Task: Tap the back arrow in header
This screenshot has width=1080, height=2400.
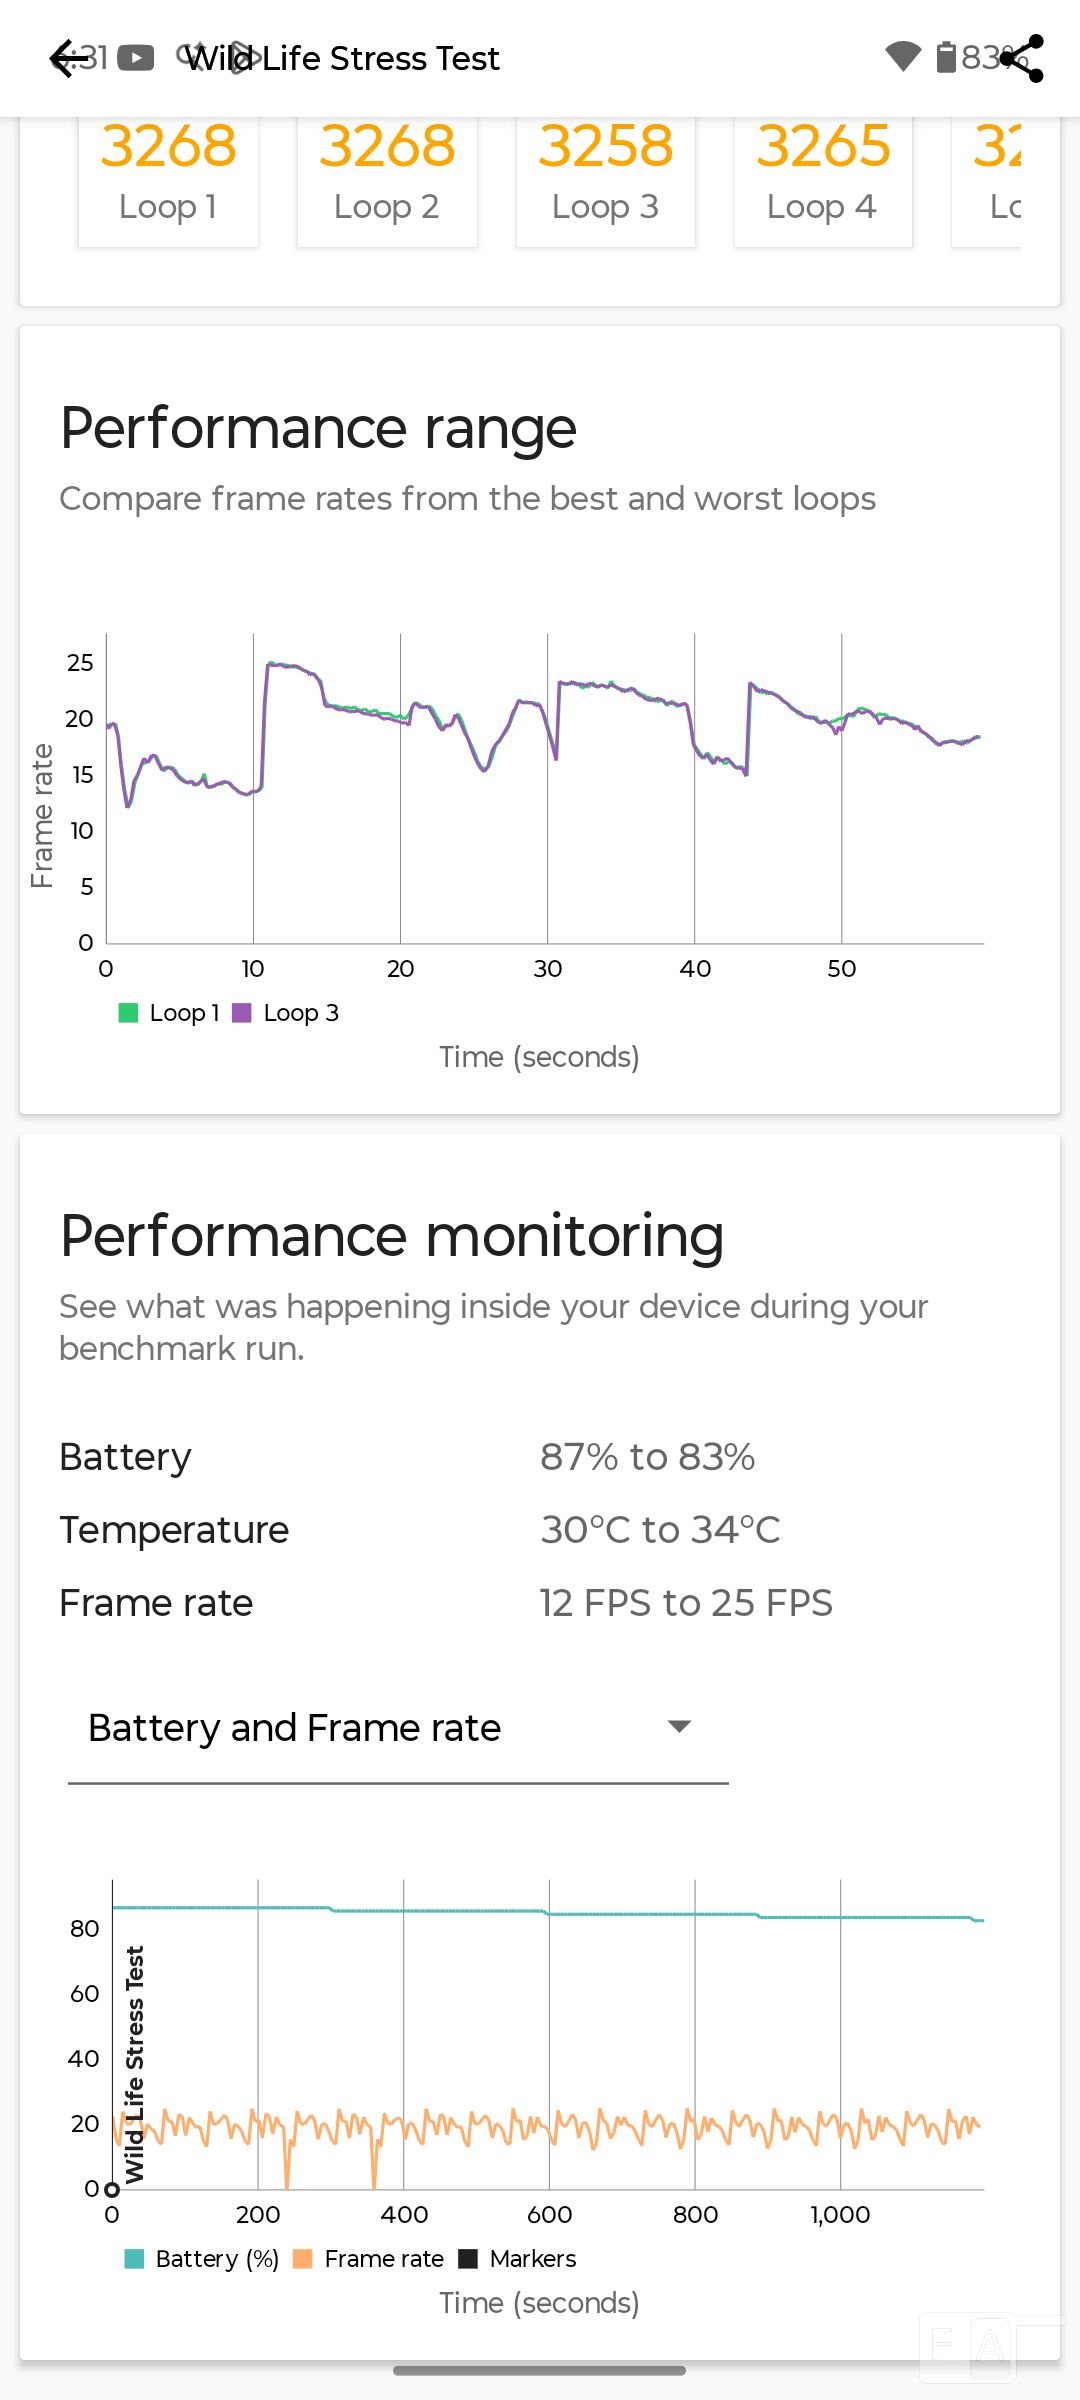Action: tap(68, 58)
